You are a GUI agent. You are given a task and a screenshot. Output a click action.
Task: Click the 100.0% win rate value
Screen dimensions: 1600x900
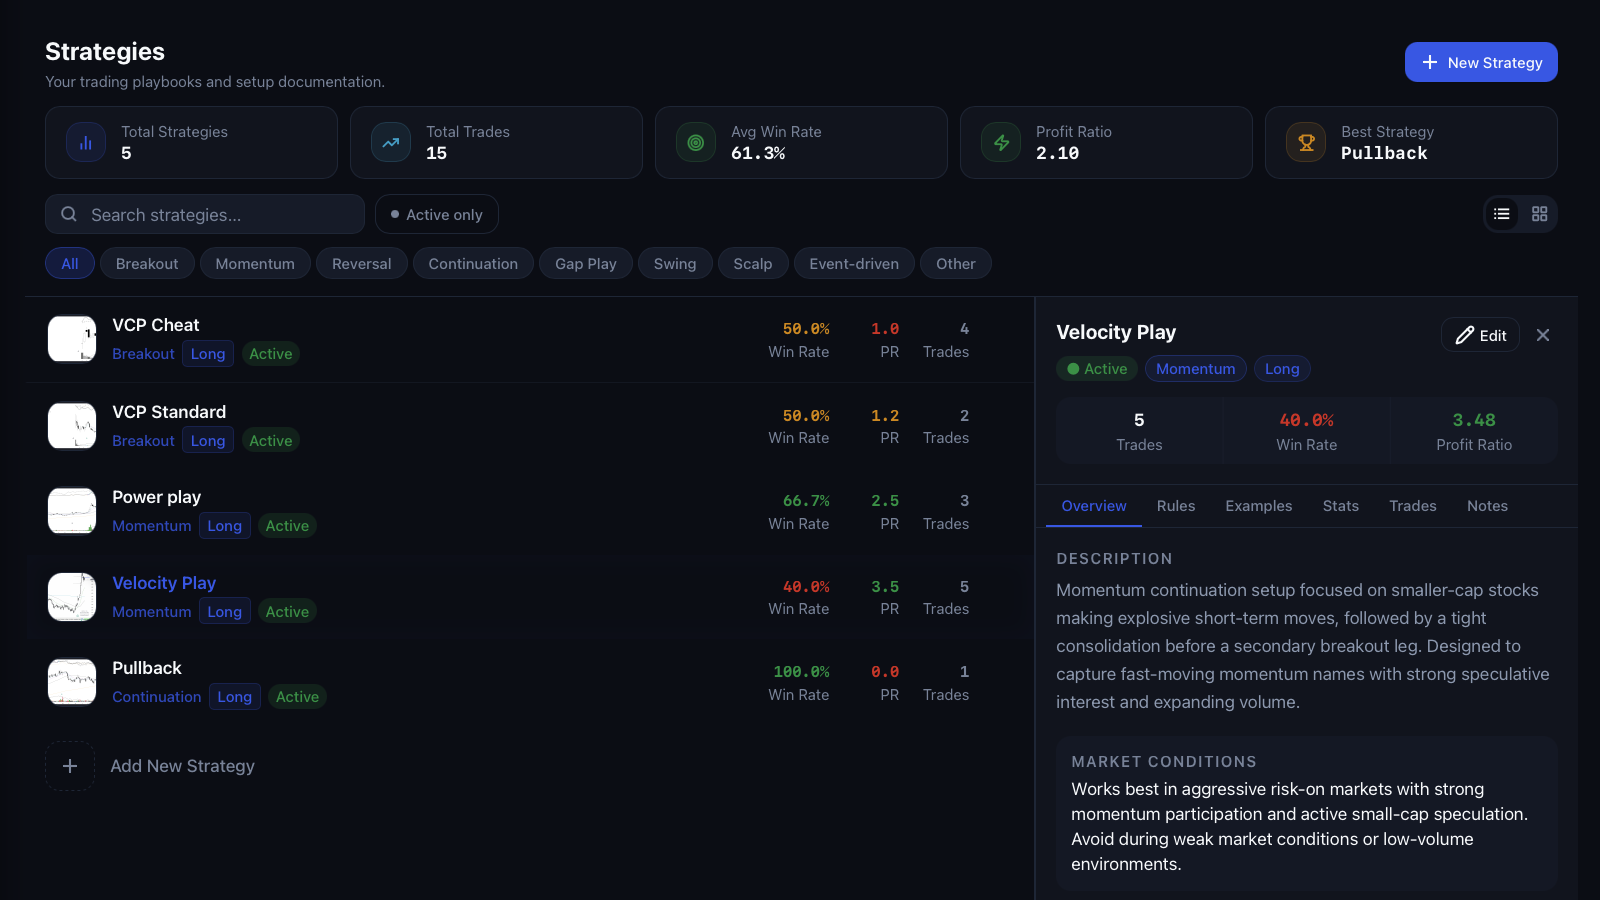pyautogui.click(x=802, y=672)
